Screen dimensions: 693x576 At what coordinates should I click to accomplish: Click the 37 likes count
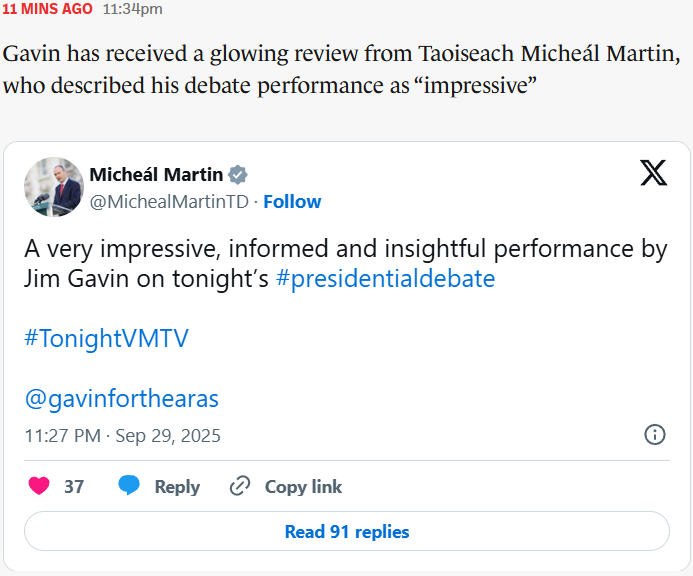coord(74,487)
